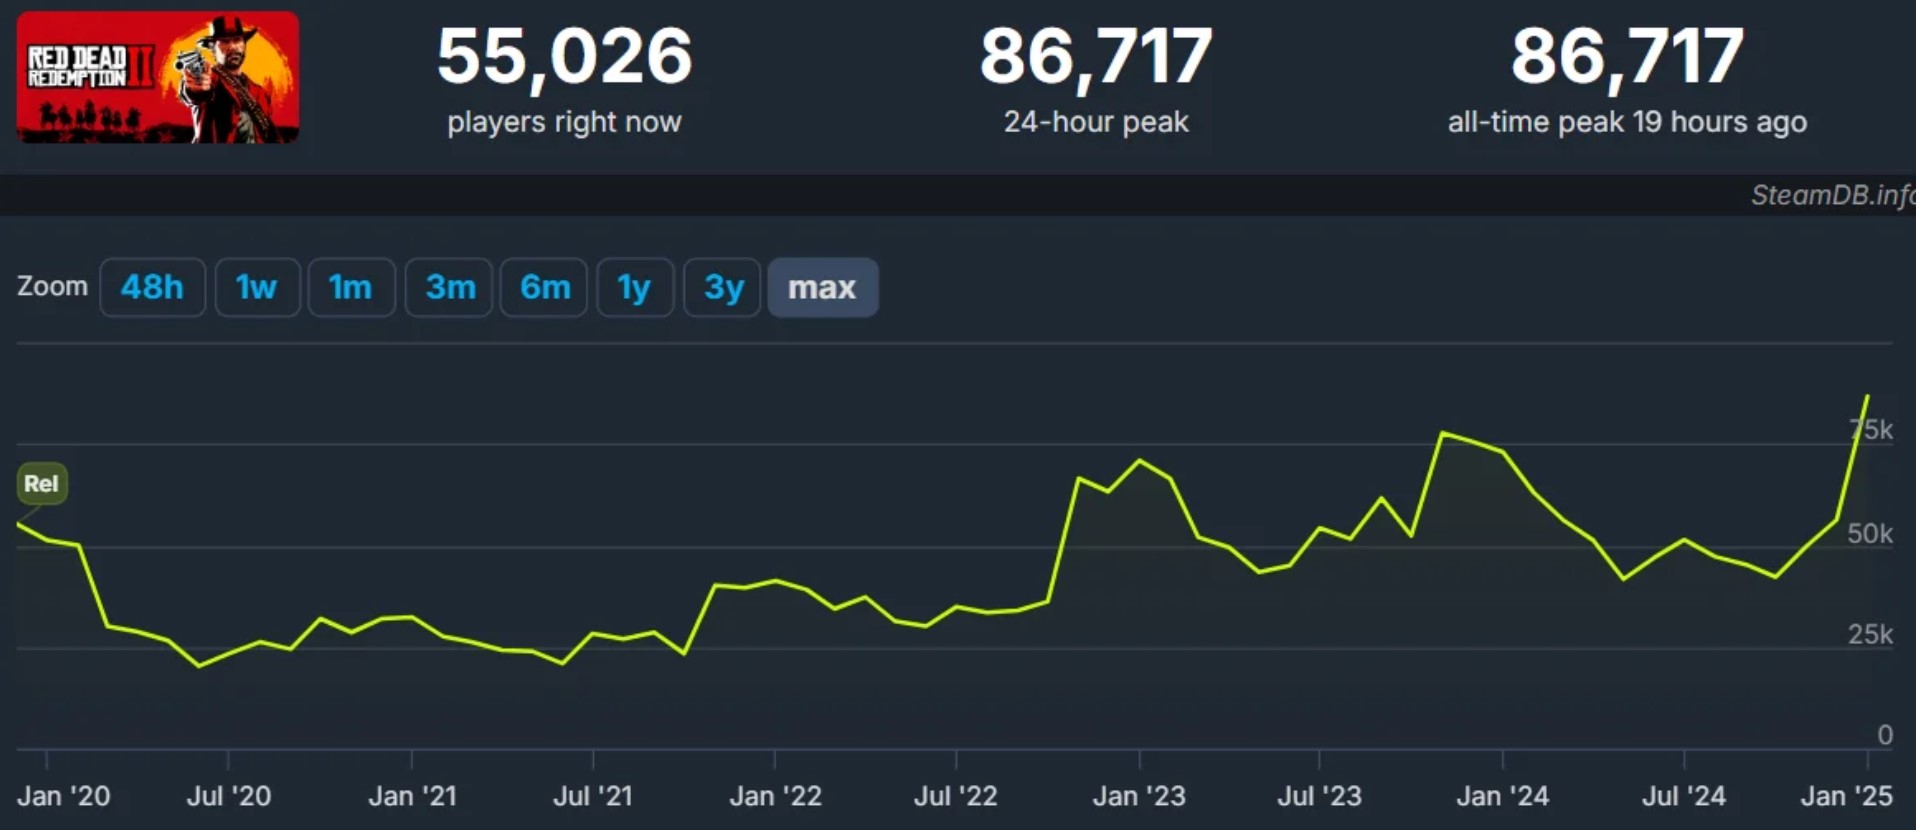Image resolution: width=1916 pixels, height=830 pixels.
Task: Click the Rel release marker flag
Action: click(42, 484)
